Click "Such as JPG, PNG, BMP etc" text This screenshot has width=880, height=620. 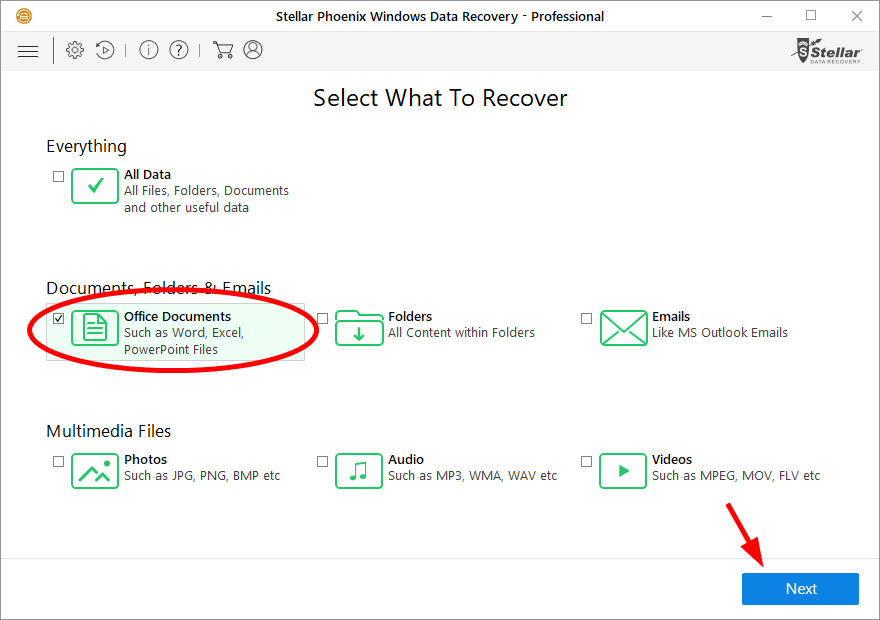202,476
